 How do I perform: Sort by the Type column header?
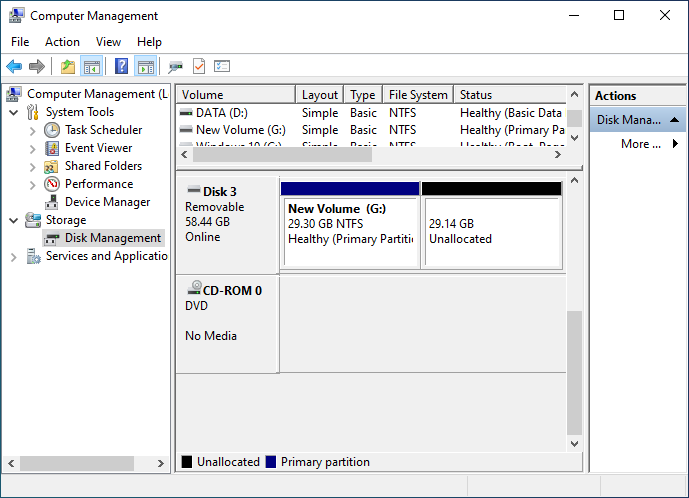363,95
